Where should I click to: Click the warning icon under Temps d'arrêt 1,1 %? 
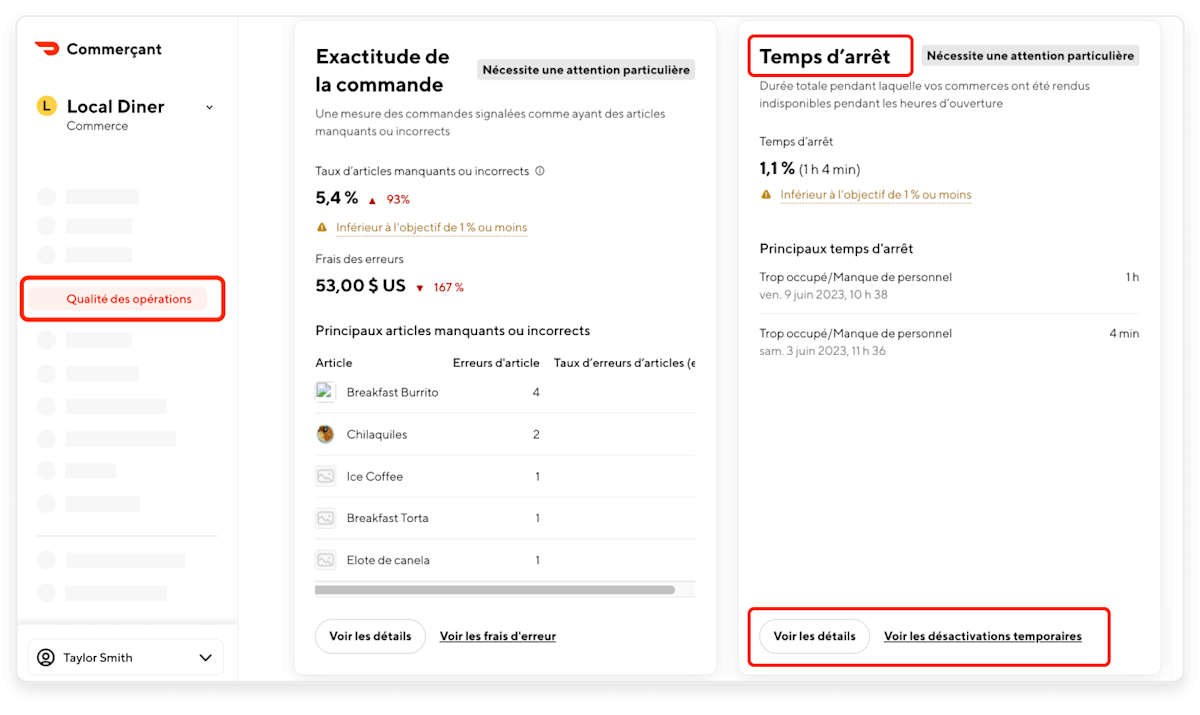(766, 195)
